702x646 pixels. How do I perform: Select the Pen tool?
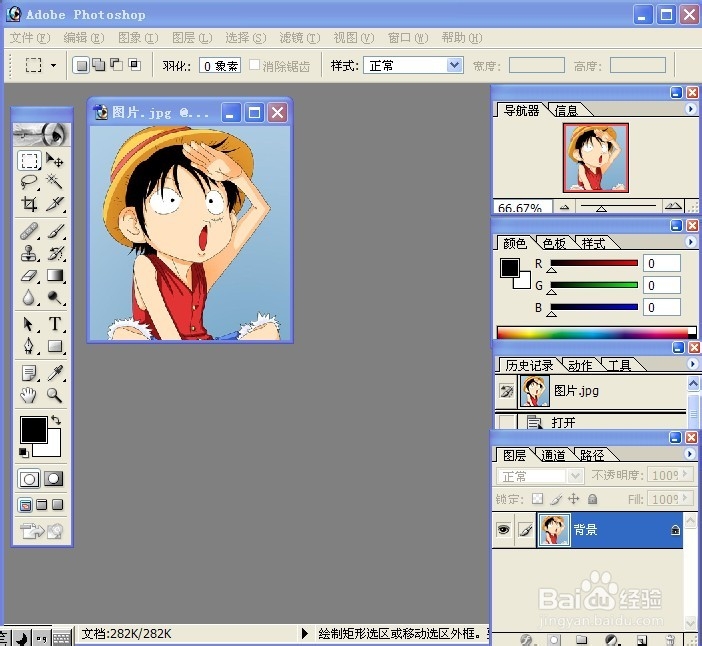tap(29, 346)
